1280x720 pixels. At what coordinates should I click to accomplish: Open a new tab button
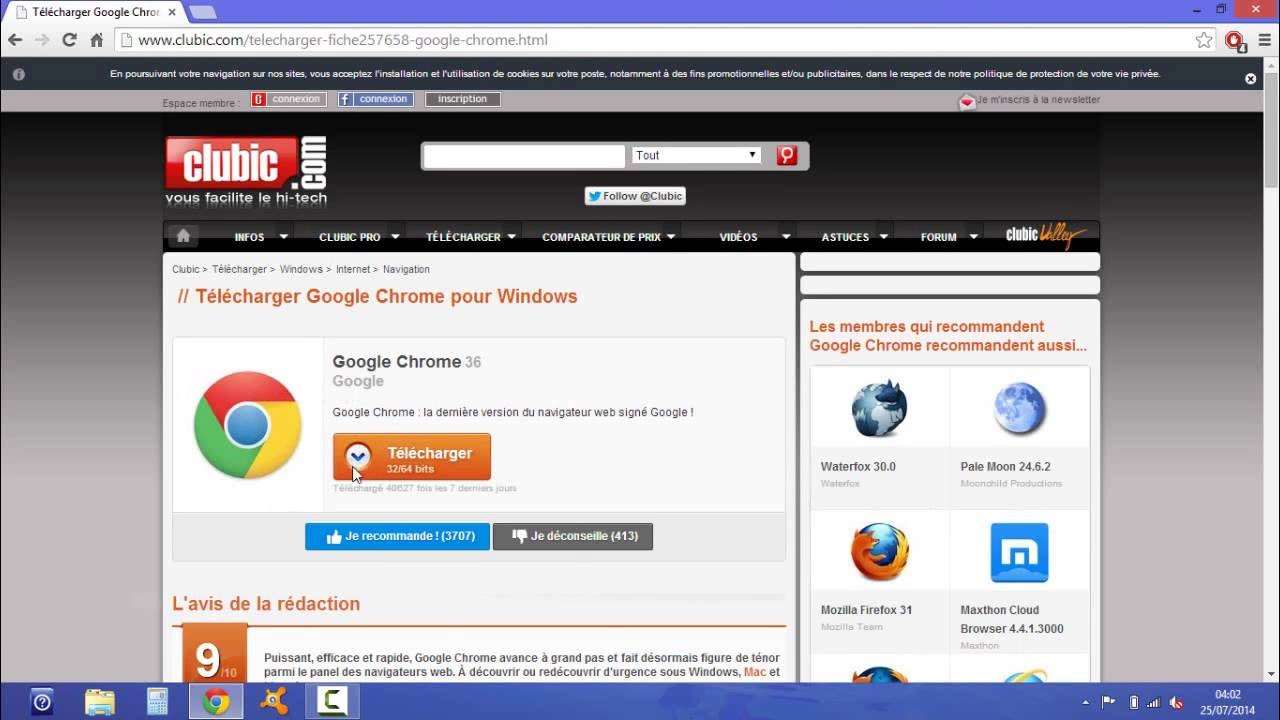[202, 13]
